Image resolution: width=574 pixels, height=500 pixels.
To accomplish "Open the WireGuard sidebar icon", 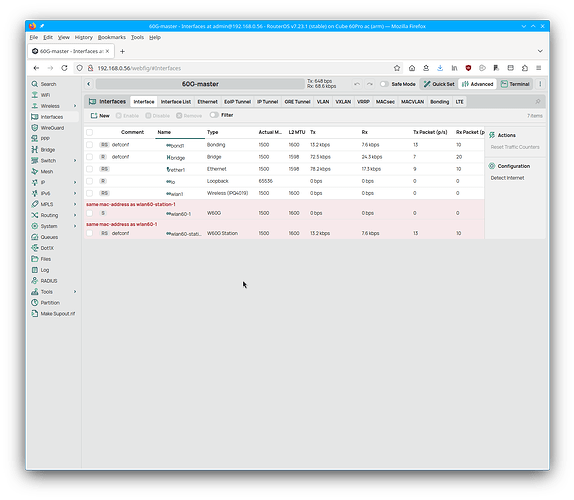I will pos(35,128).
